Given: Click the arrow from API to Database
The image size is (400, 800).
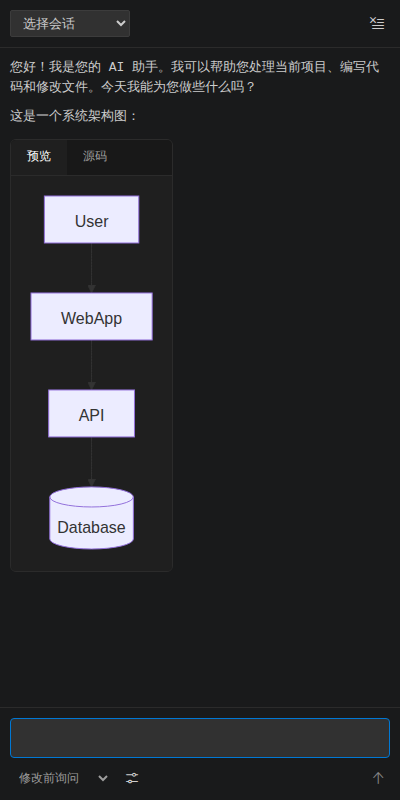Looking at the screenshot, I should [x=91, y=462].
